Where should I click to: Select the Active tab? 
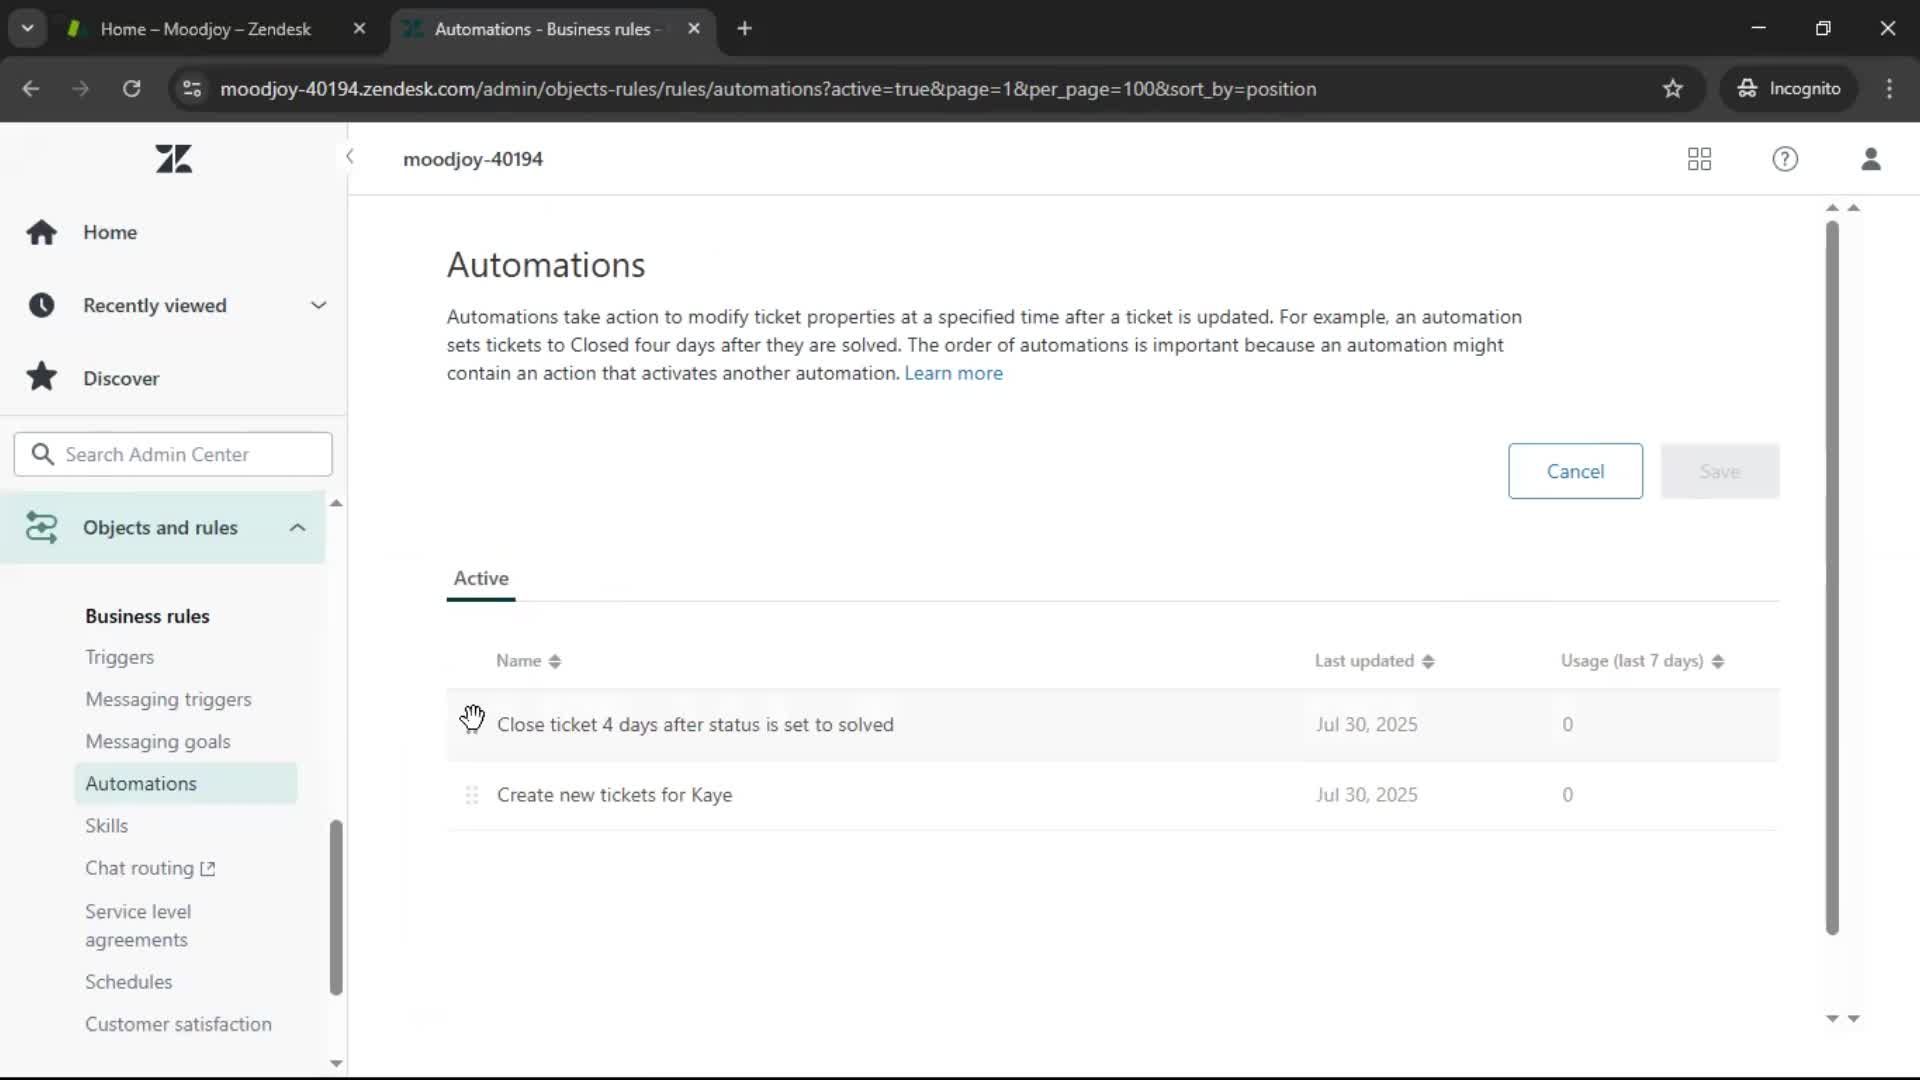(481, 578)
